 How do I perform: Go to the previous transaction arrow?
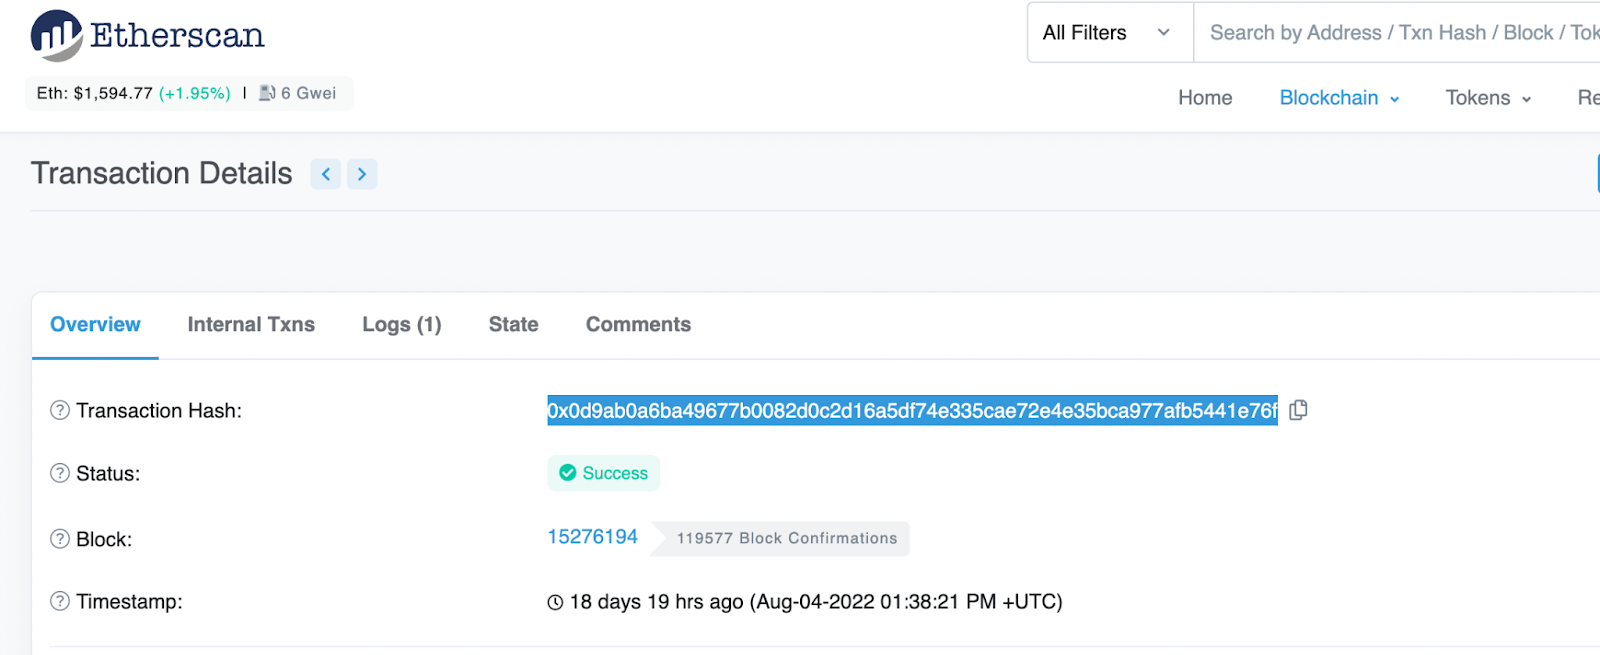[x=326, y=174]
